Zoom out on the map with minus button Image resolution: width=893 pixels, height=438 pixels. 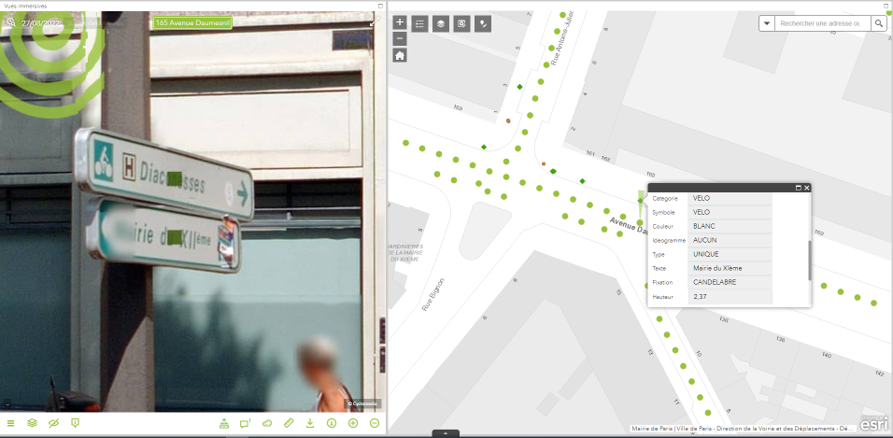click(400, 38)
